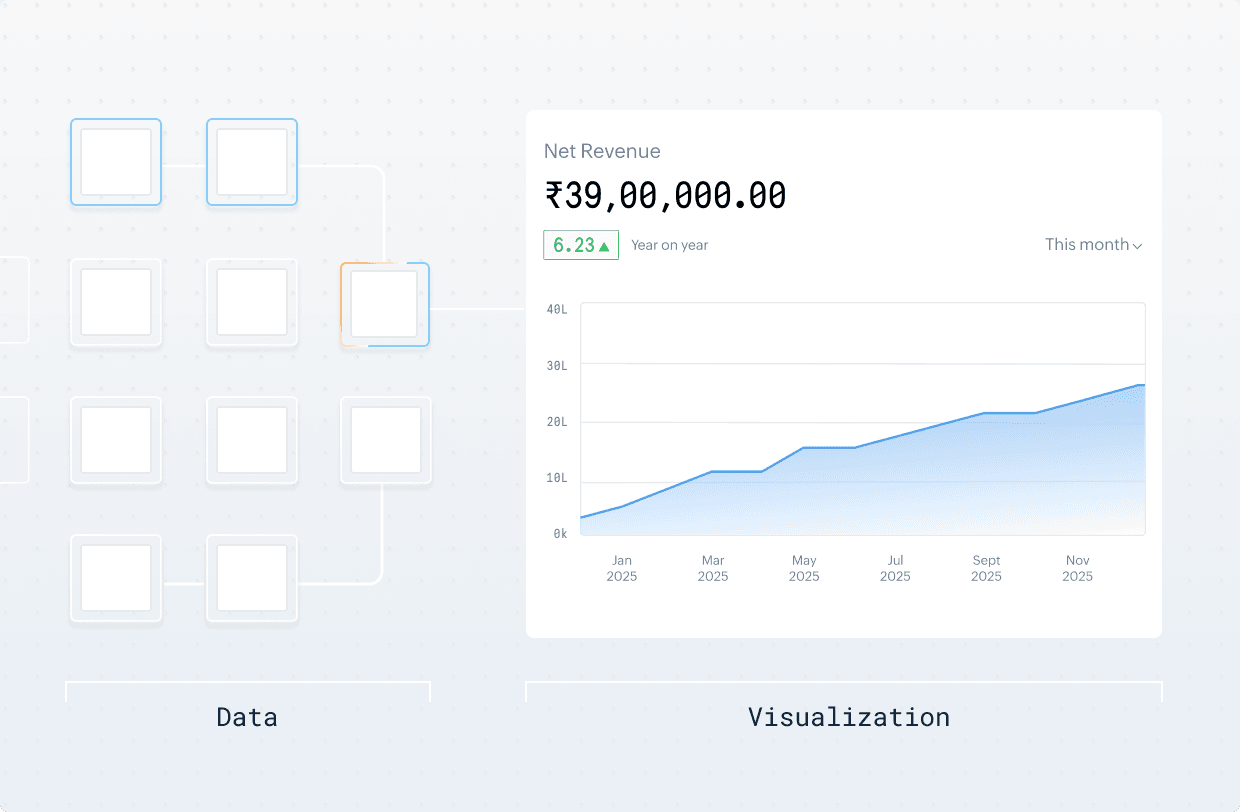This screenshot has width=1240, height=812.
Task: Select the Visualization section label
Action: (x=848, y=717)
